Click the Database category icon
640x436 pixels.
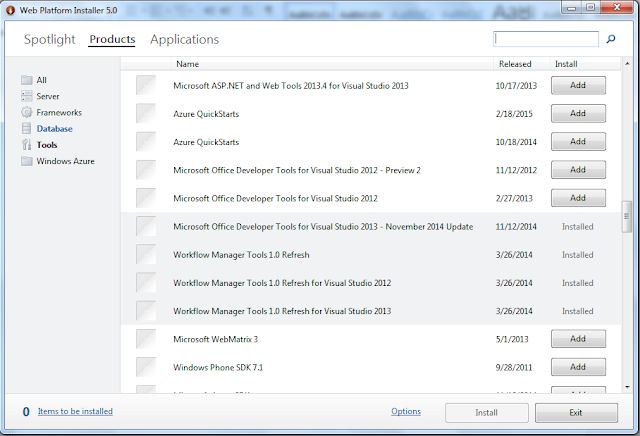(x=27, y=129)
